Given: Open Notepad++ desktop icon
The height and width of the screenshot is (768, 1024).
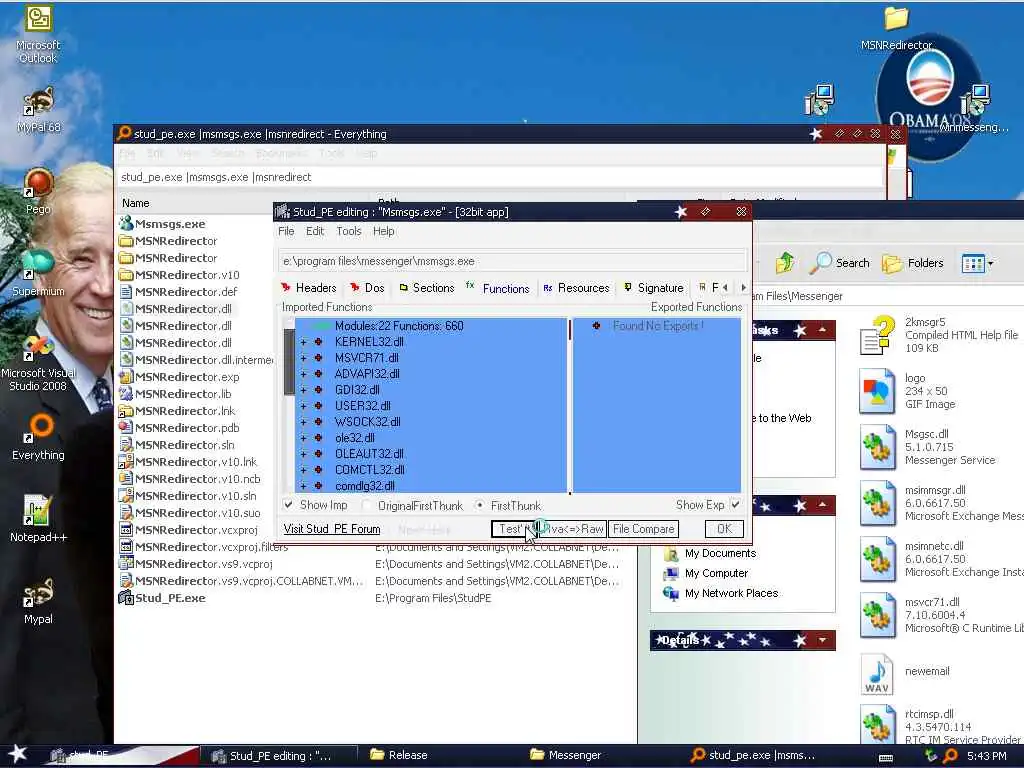Looking at the screenshot, I should [38, 519].
